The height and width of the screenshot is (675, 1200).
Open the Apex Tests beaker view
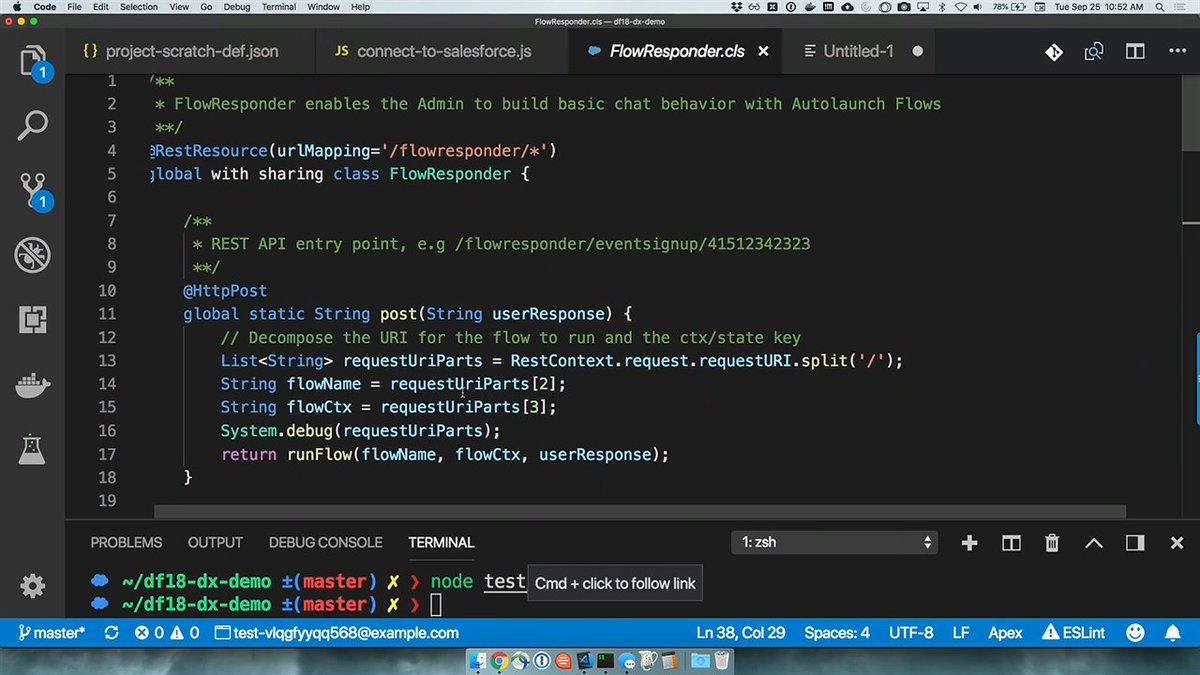pos(32,449)
